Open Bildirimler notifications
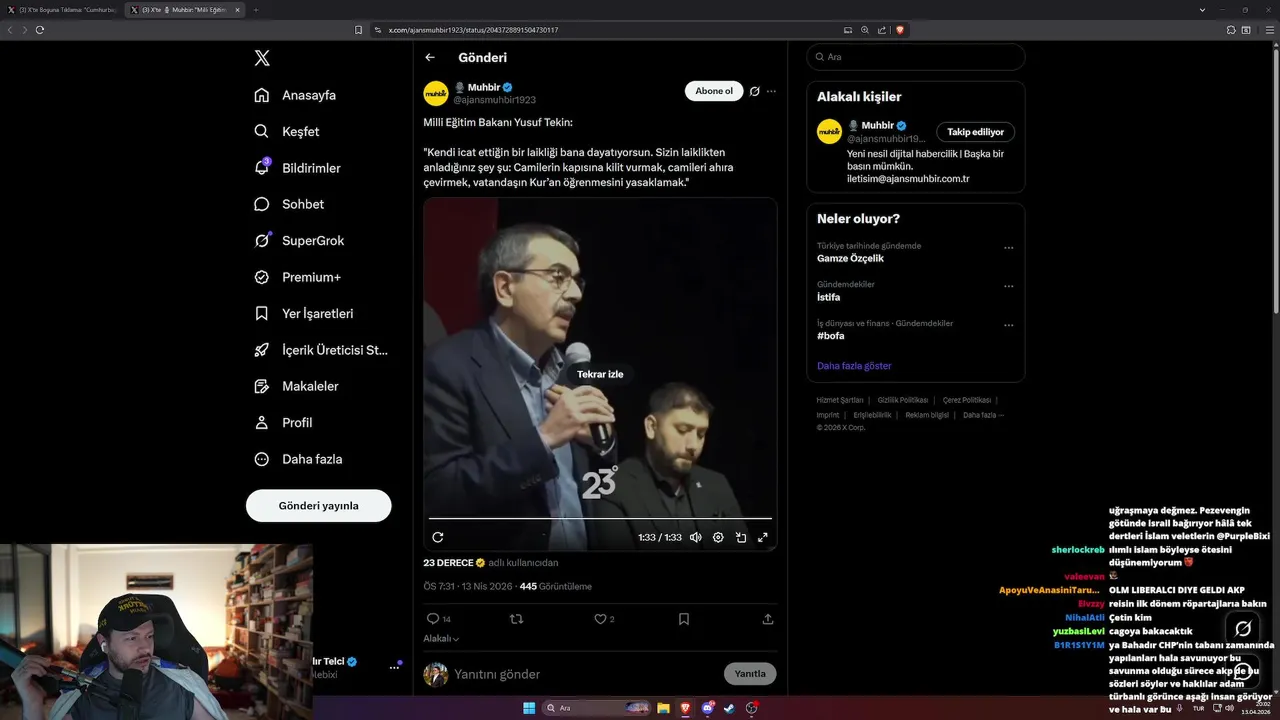1280x720 pixels. (x=297, y=168)
